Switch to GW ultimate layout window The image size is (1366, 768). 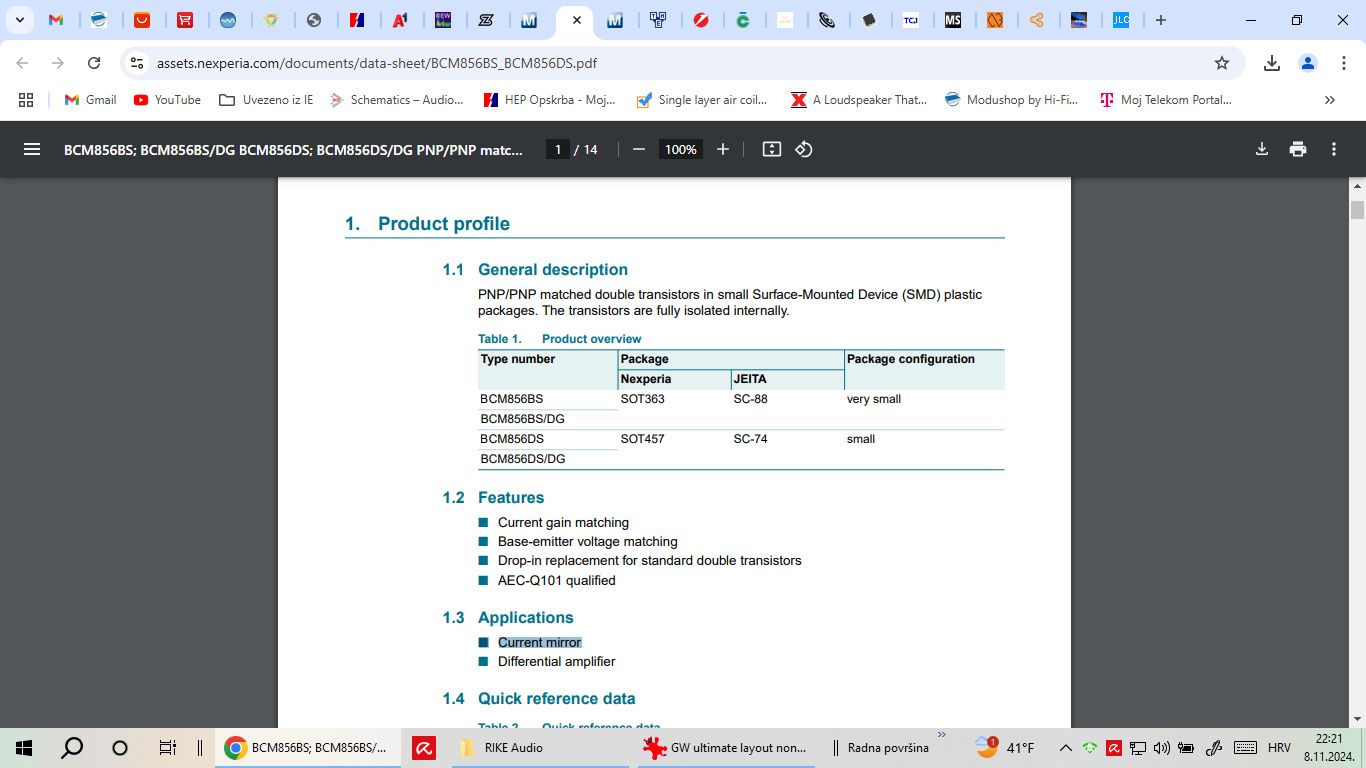click(x=727, y=748)
